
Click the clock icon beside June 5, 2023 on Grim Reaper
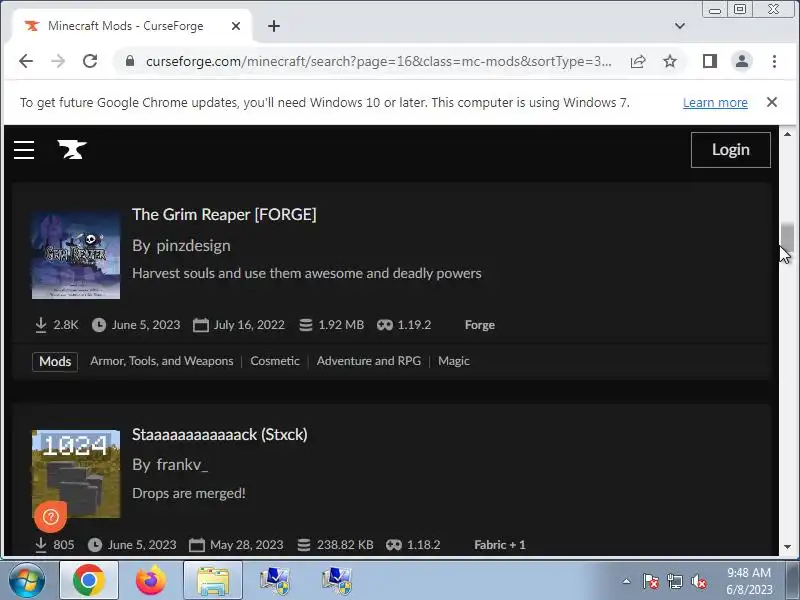(x=98, y=325)
